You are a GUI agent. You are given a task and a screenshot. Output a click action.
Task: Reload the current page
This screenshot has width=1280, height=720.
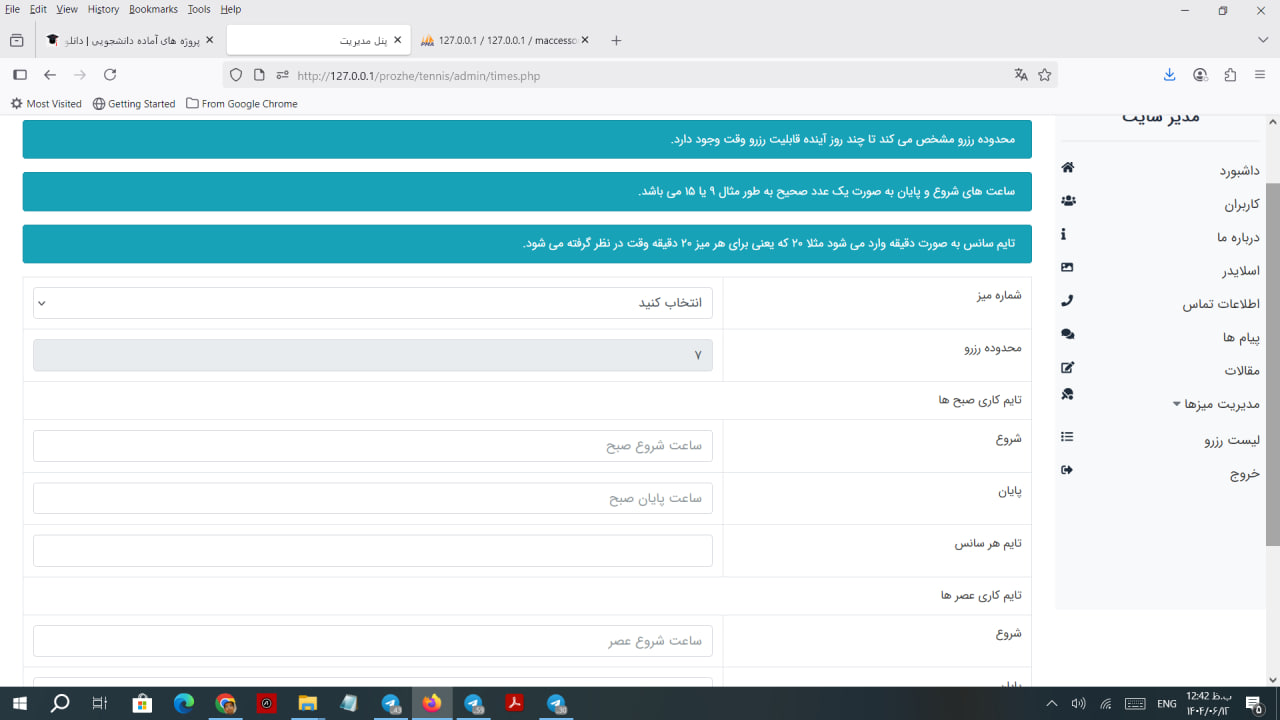110,75
